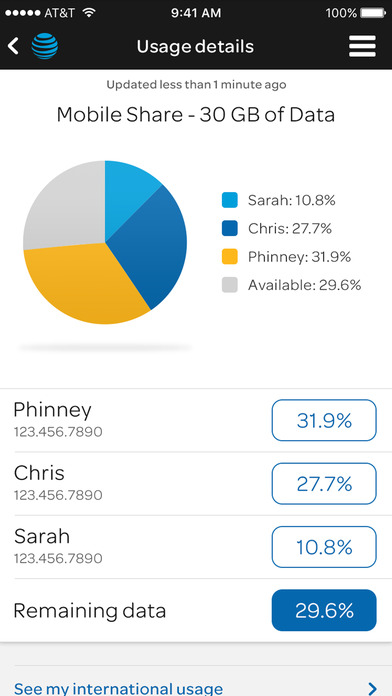Image resolution: width=392 pixels, height=696 pixels.
Task: Tap the battery indicator icon
Action: (373, 13)
